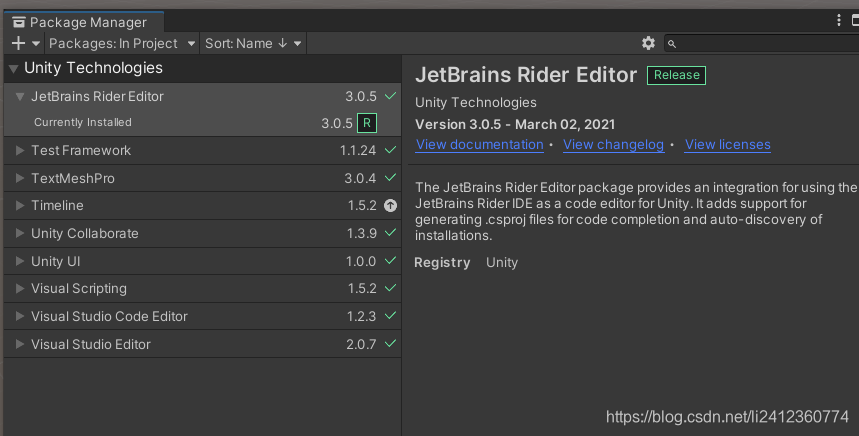The image size is (859, 436).
Task: Expand the TextMeshPro package row
Action: click(20, 178)
